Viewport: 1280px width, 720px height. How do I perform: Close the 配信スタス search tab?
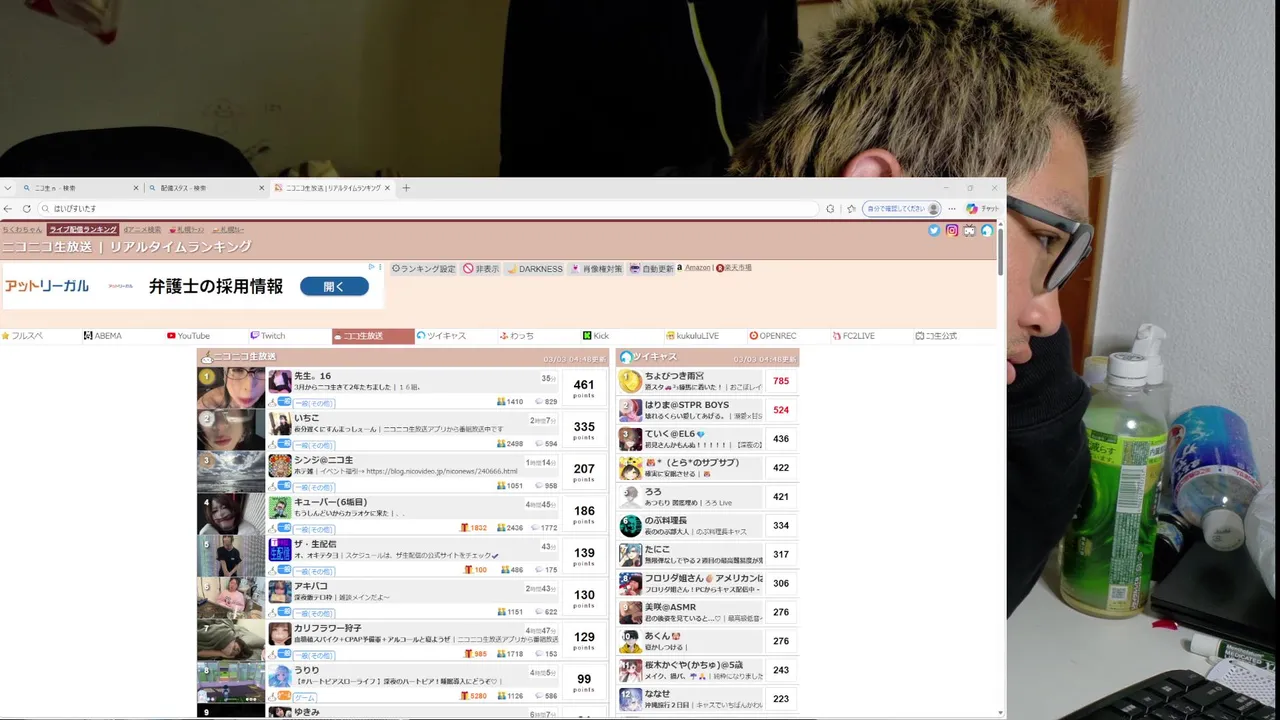[x=262, y=188]
